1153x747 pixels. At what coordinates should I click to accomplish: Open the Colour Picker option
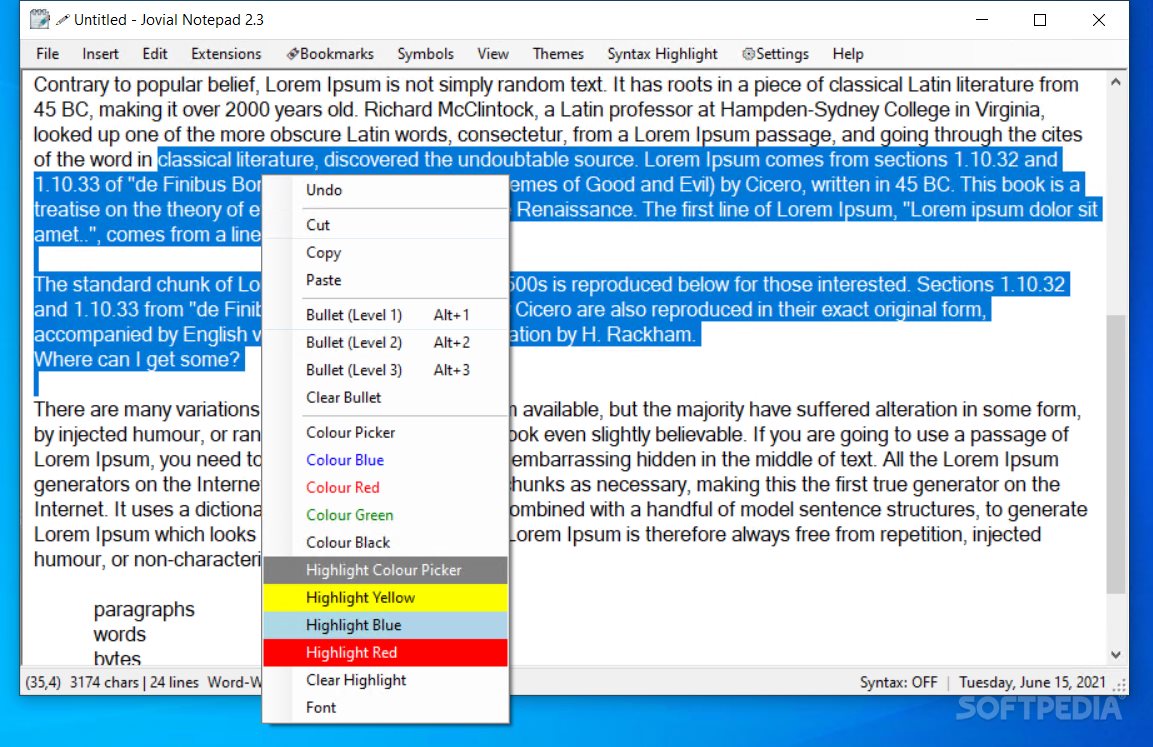pyautogui.click(x=385, y=432)
